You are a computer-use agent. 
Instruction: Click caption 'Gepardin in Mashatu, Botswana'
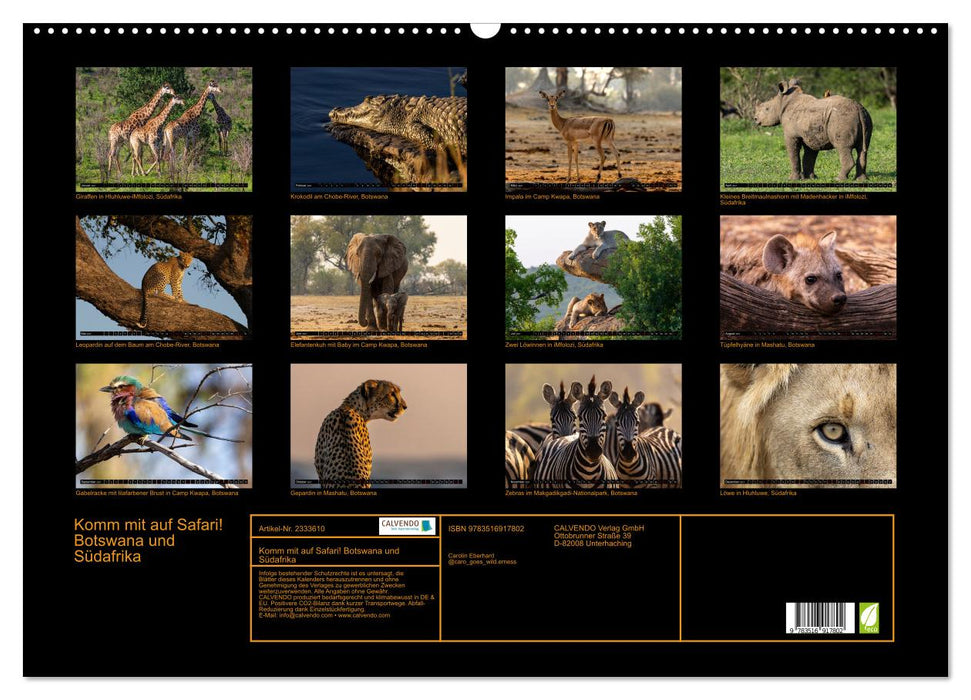click(x=333, y=494)
